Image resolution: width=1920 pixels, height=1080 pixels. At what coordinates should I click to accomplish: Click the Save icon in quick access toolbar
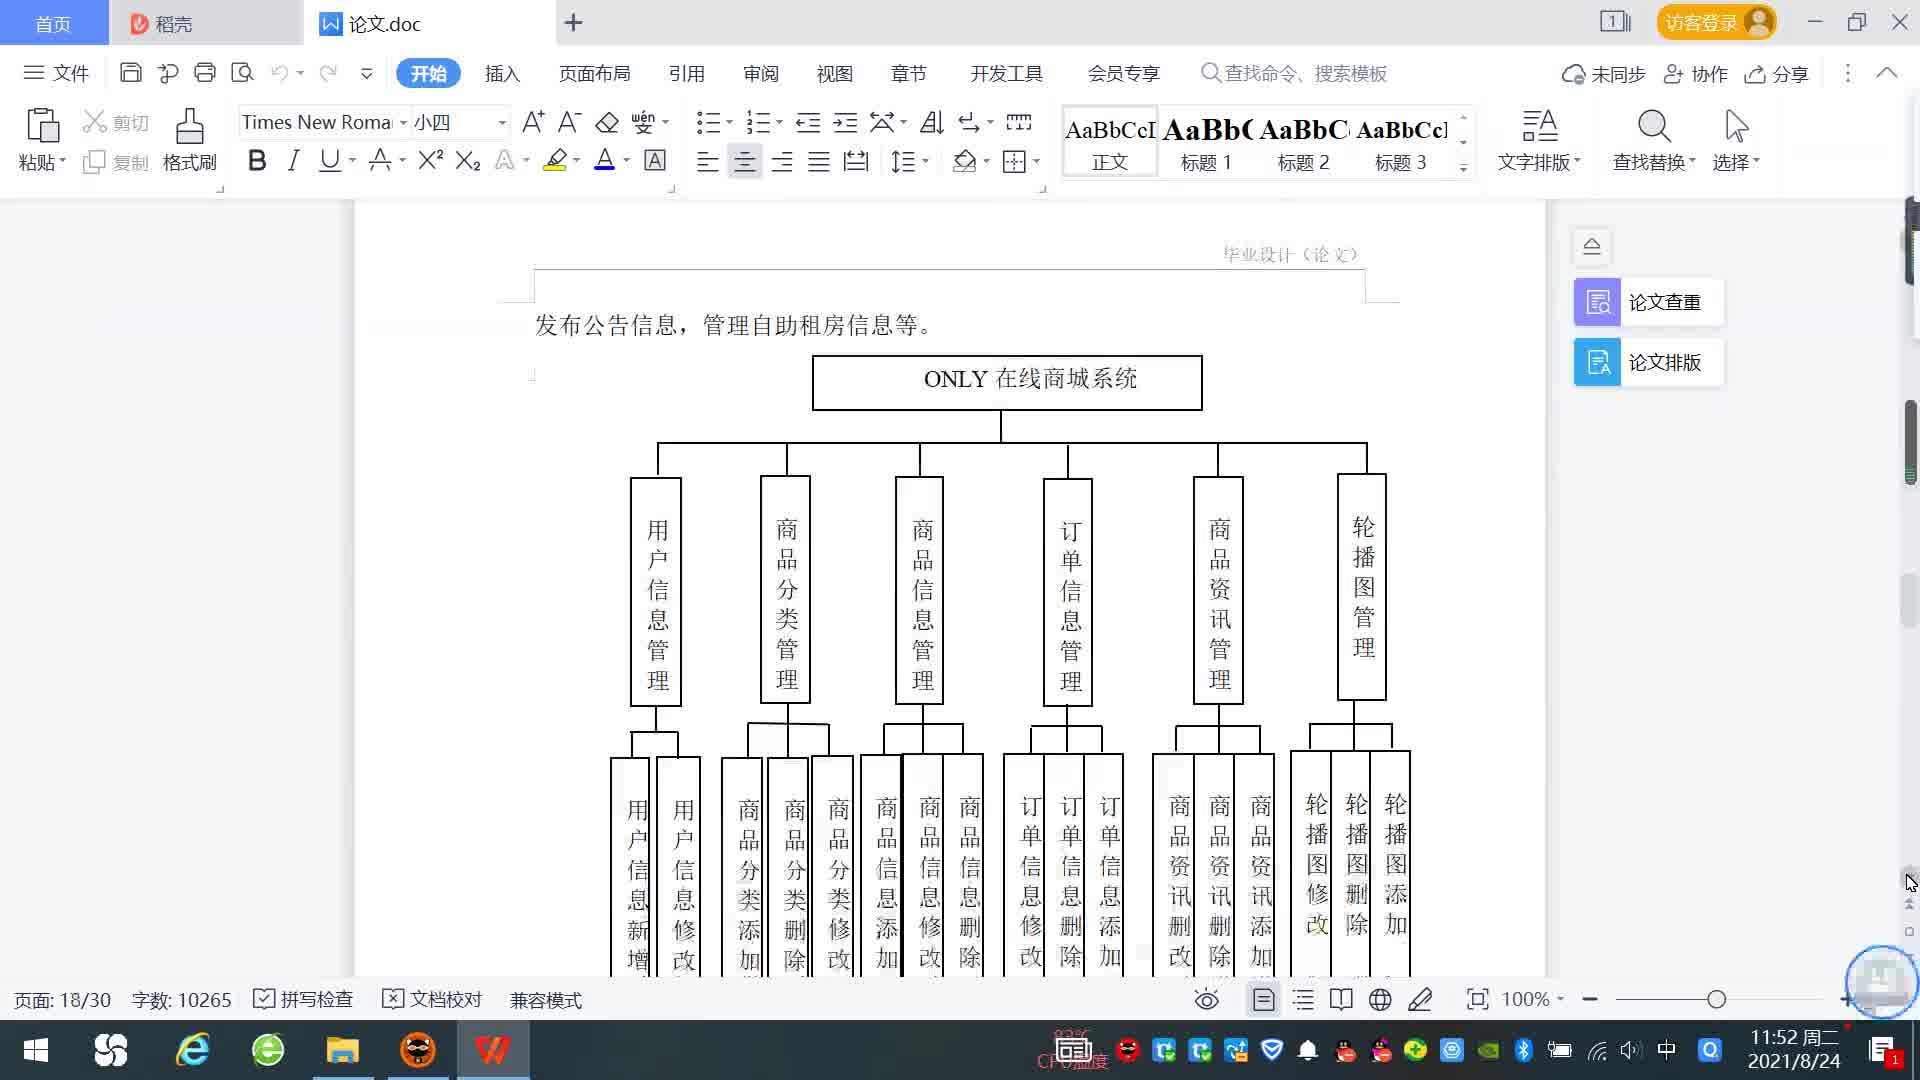tap(130, 73)
